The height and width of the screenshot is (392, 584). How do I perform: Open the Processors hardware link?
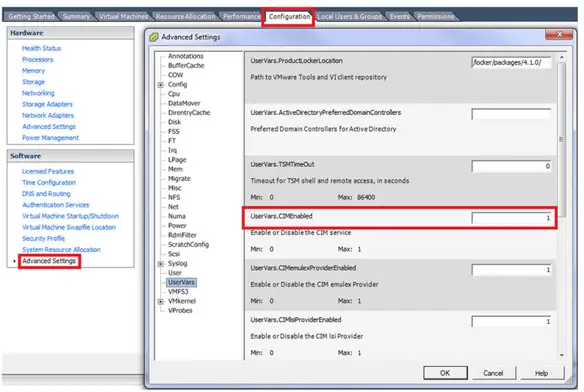(x=38, y=59)
